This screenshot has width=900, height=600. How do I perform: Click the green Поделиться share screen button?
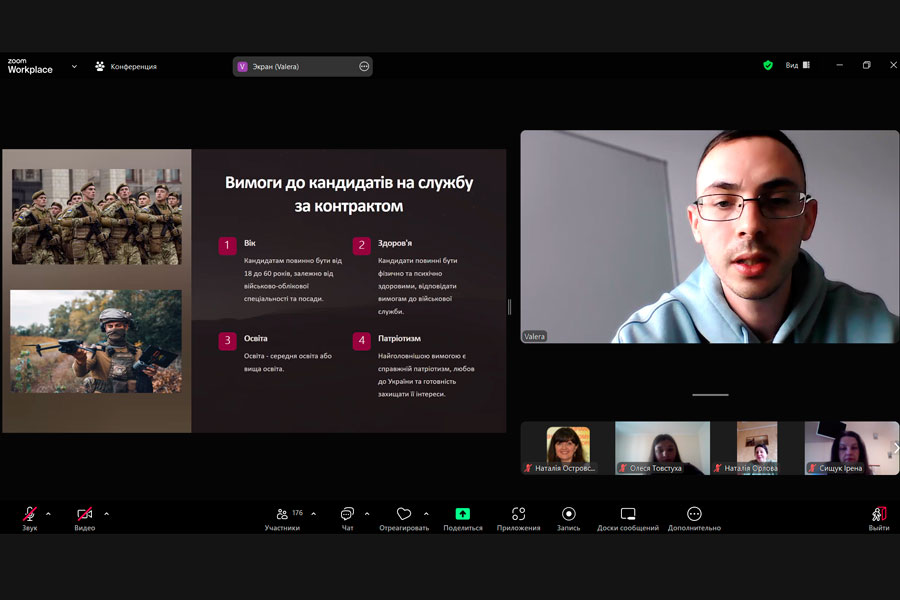[x=463, y=518]
